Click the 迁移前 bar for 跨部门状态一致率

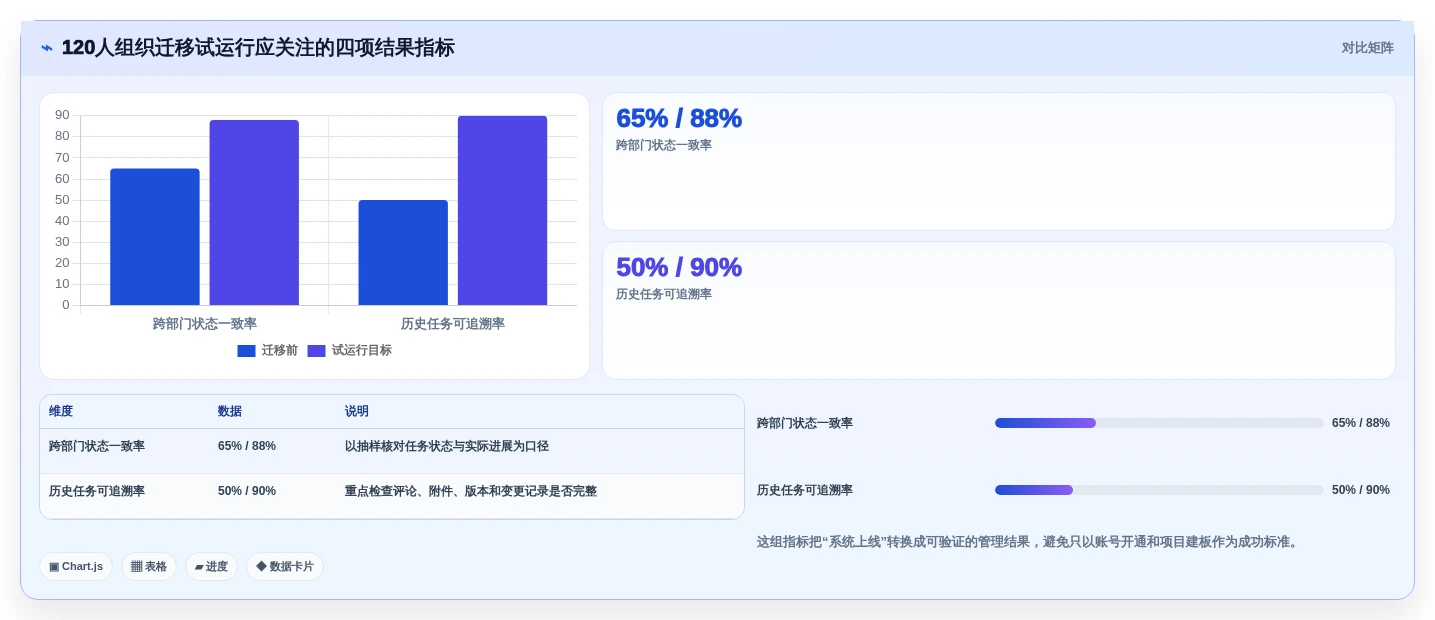[155, 237]
